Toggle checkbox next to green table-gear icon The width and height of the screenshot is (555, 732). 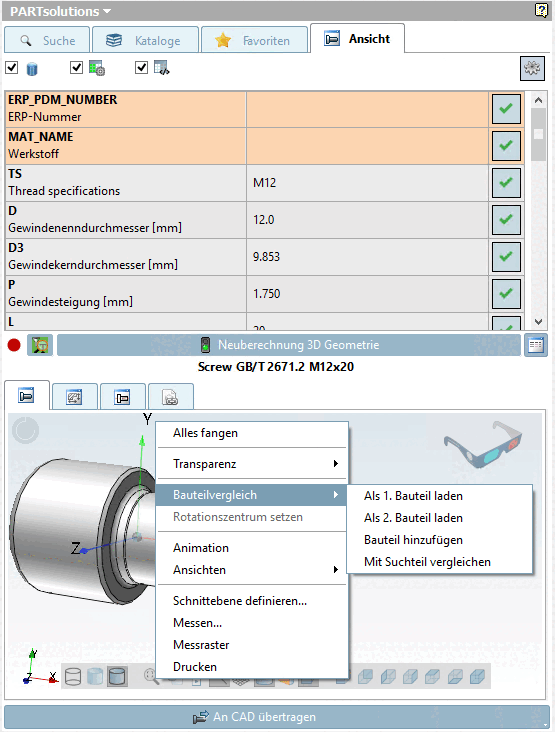pos(77,68)
